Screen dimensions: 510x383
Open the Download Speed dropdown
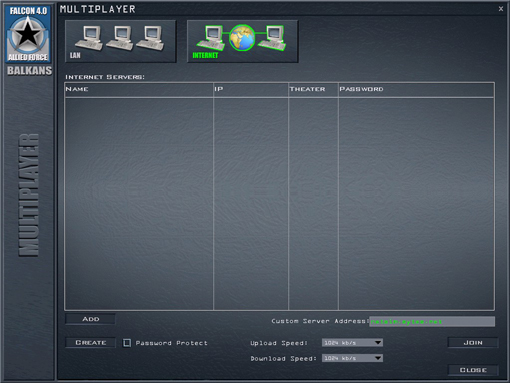tap(352, 358)
